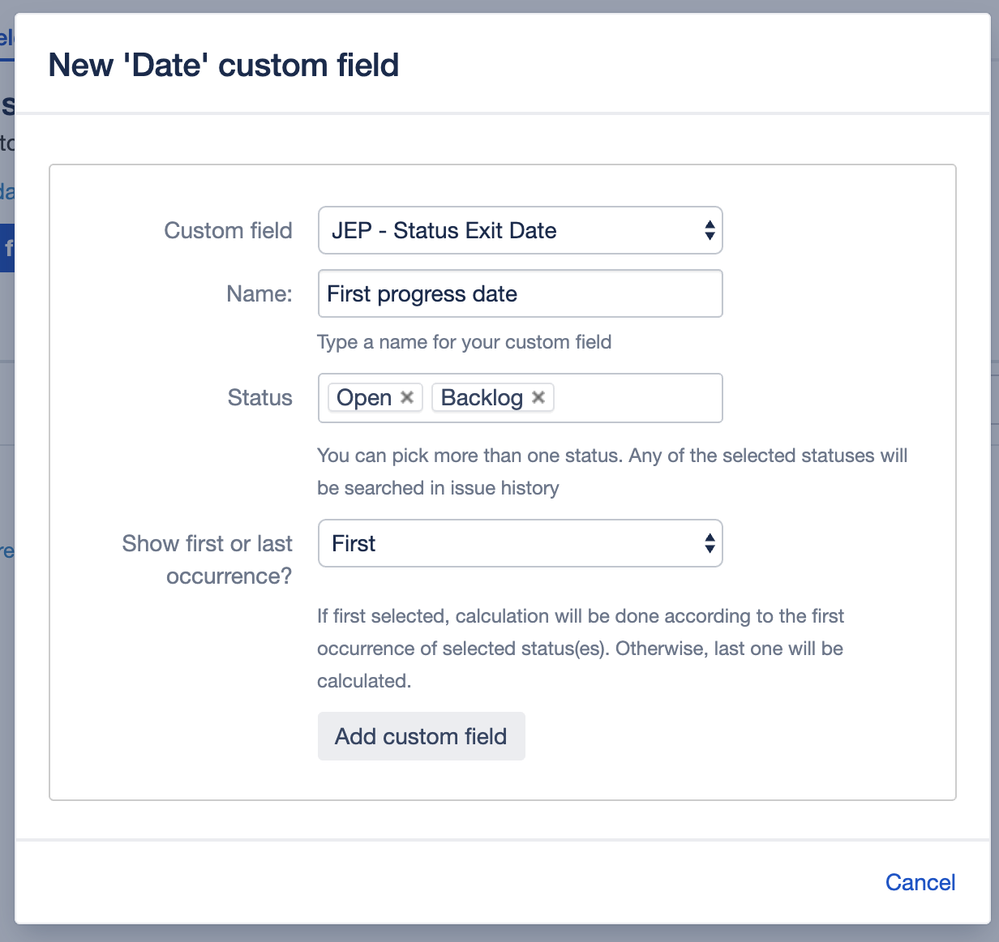Cancel the new custom field dialog
The width and height of the screenshot is (999, 942).
(920, 882)
